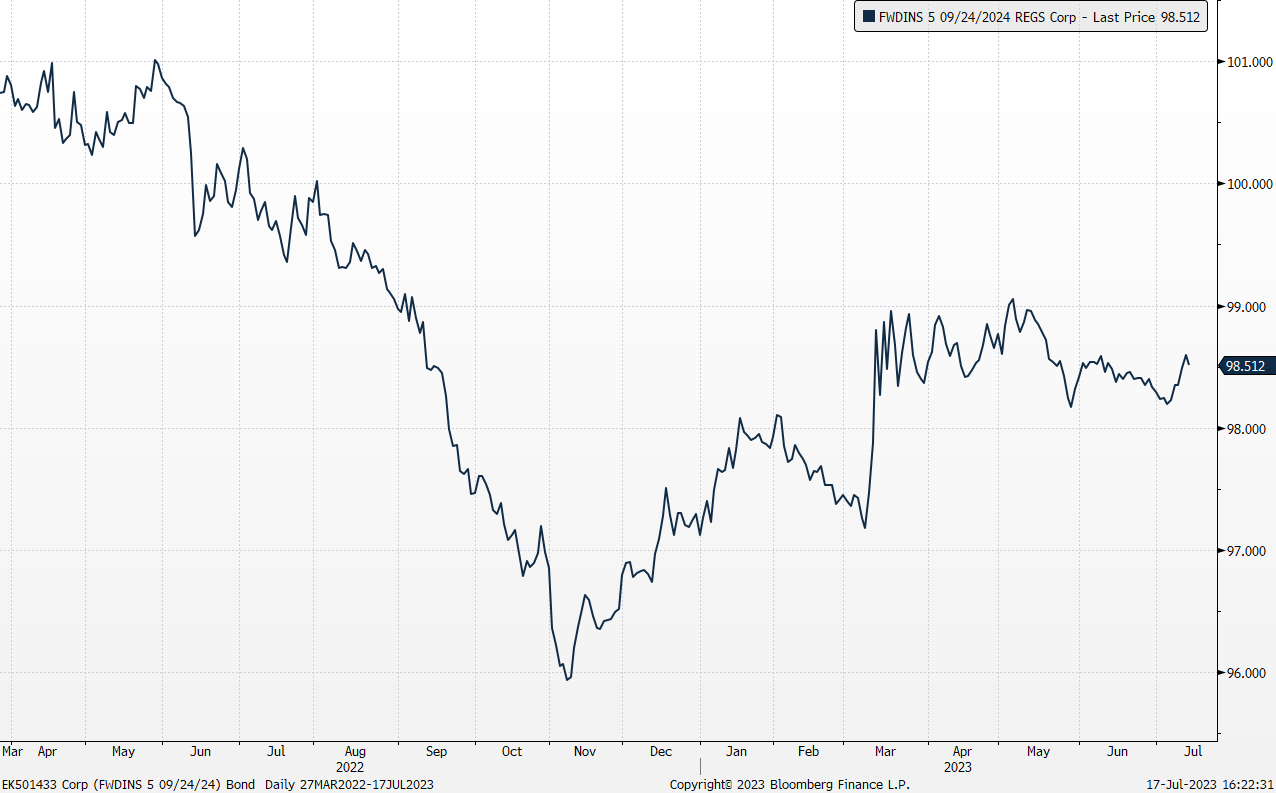Click the legend color square for FWDINS
This screenshot has width=1276, height=793.
tap(867, 17)
